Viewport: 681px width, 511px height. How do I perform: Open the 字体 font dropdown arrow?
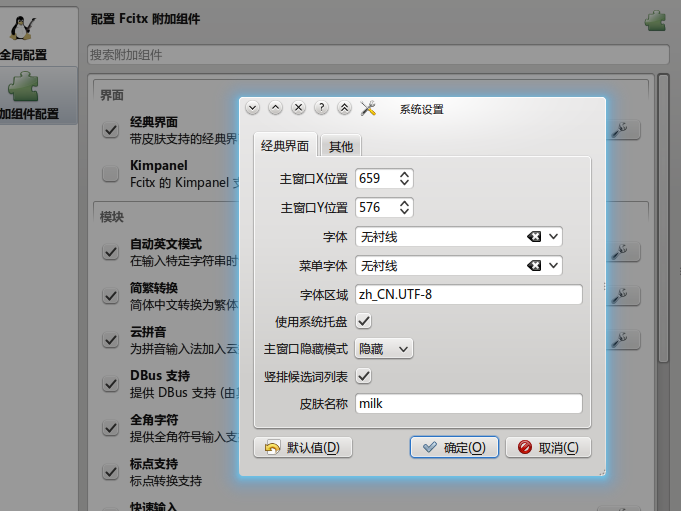pos(553,237)
